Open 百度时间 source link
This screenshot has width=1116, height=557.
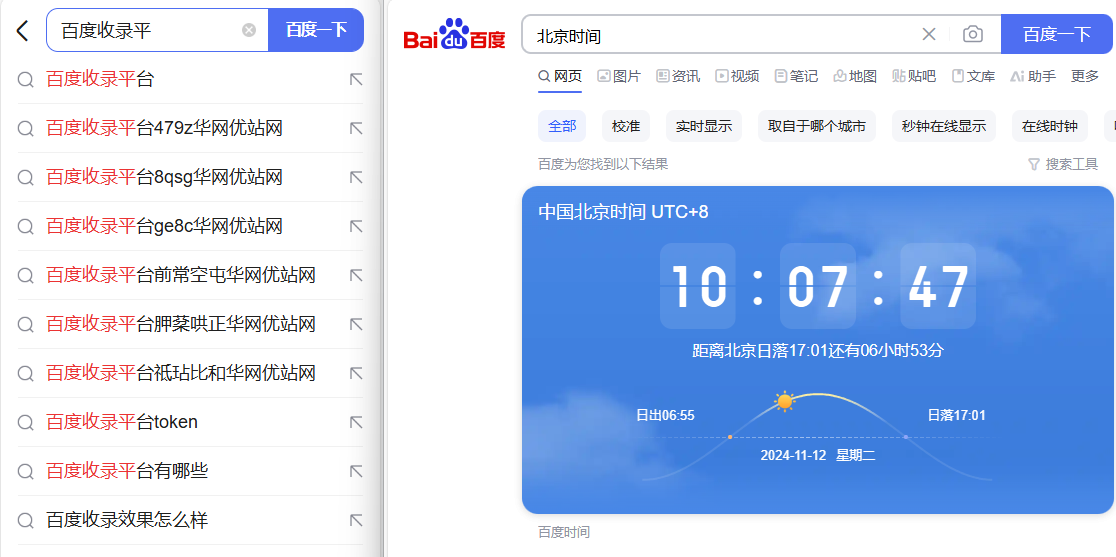click(564, 532)
